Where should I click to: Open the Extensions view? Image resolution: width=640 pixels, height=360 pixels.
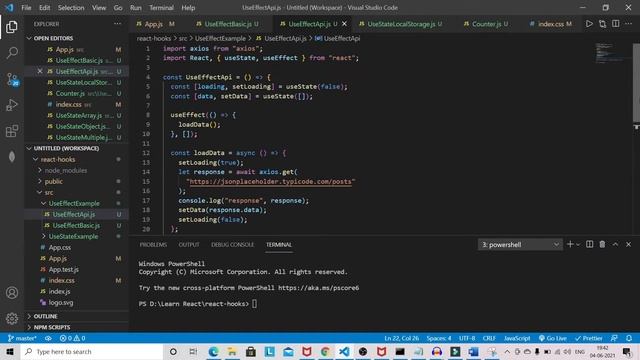(12, 131)
